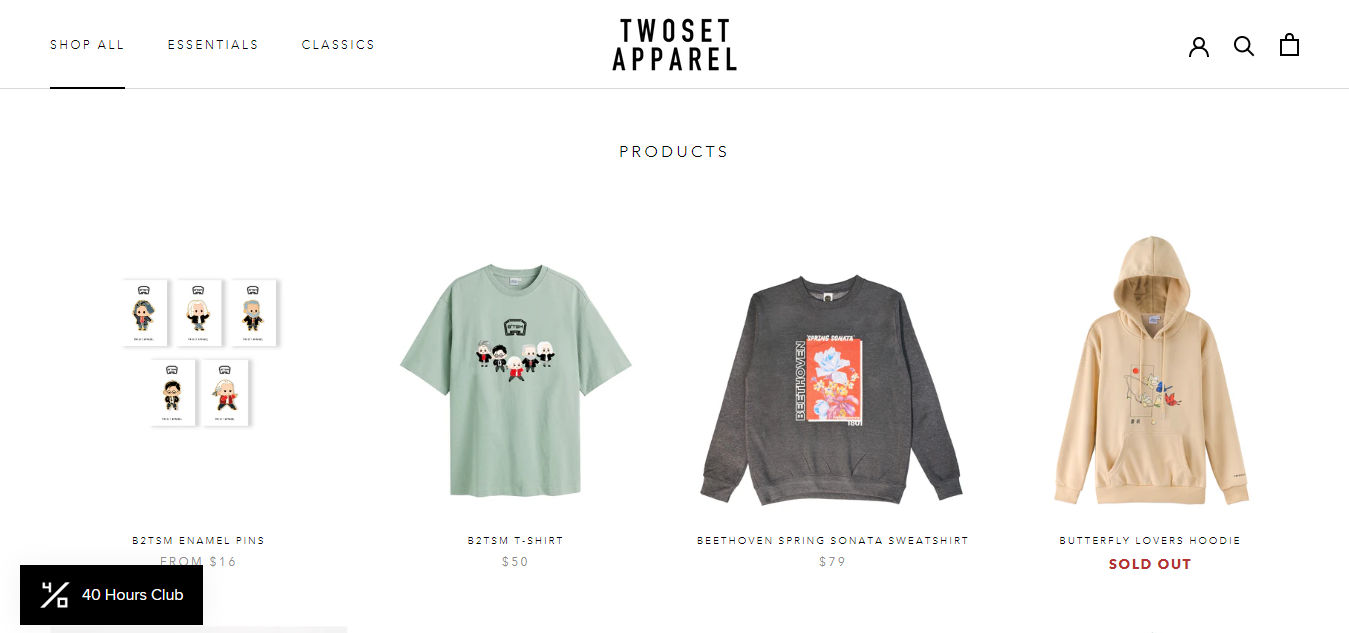
Task: Click the Sold Out label
Action: tap(1150, 564)
